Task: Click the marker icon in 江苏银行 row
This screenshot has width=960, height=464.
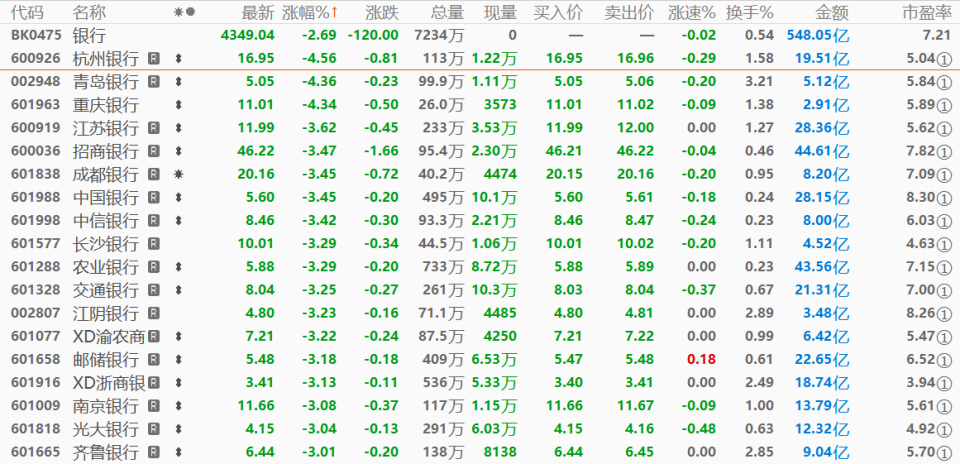Action: 179,128
